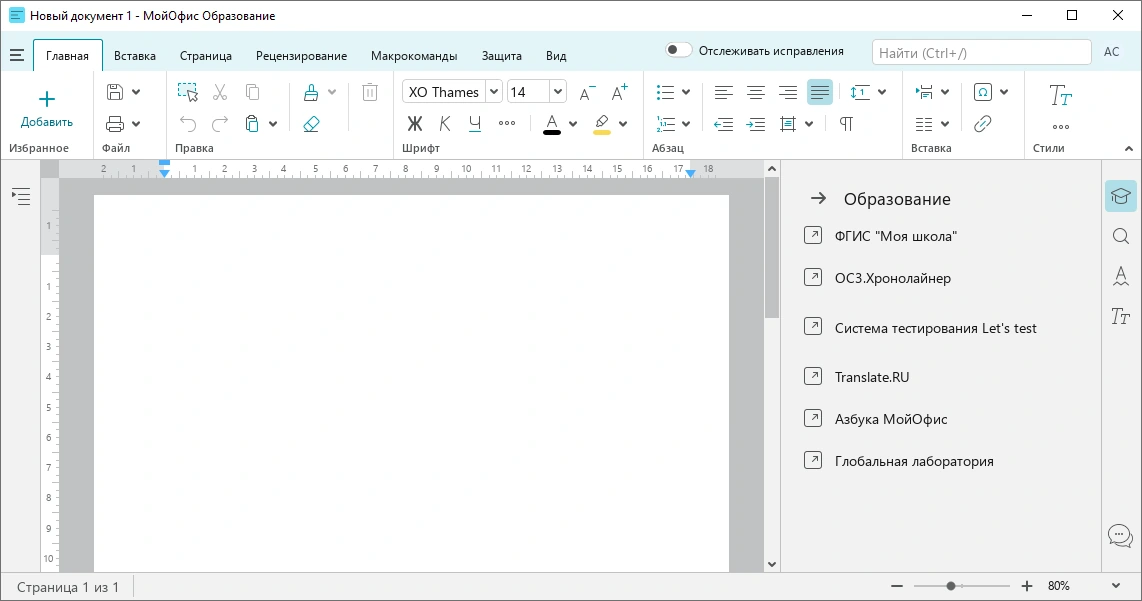Show nonprinting characters with pilcrow icon
Viewport: 1142px width, 601px height.
[x=846, y=124]
